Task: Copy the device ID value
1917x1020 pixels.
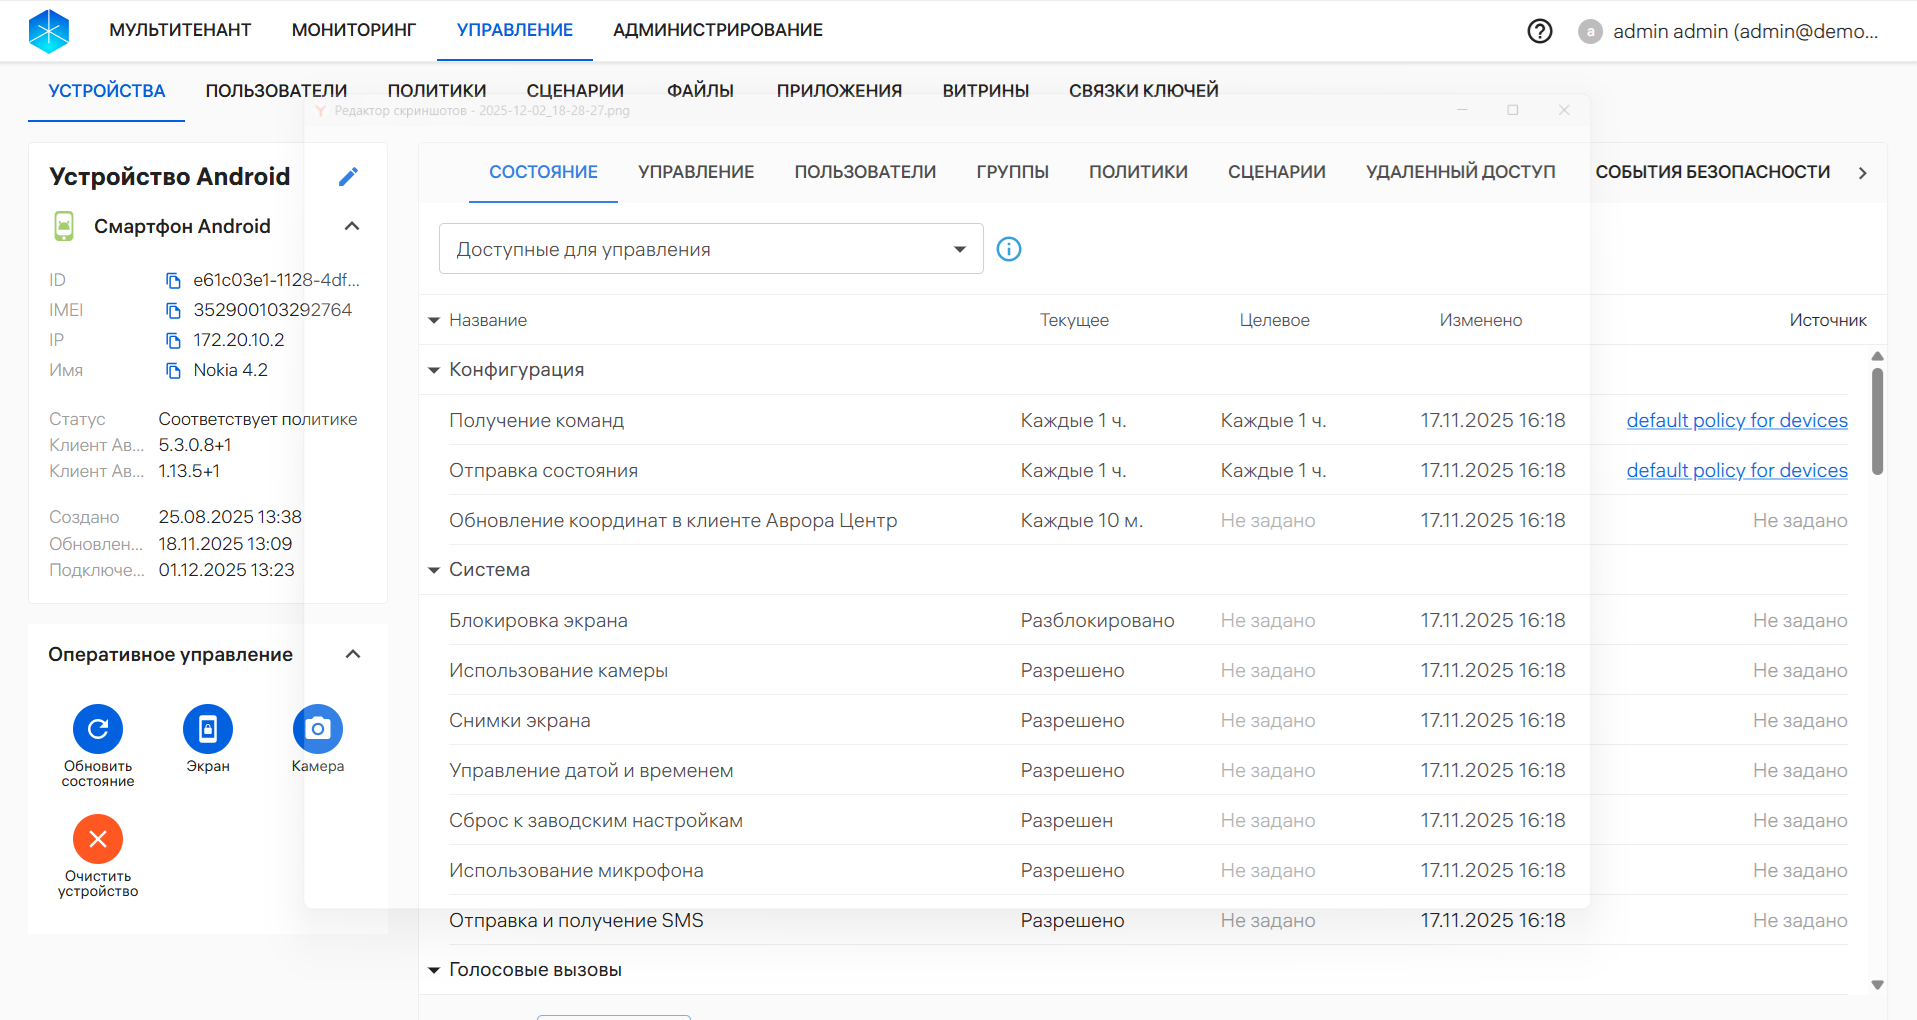Action: click(173, 281)
